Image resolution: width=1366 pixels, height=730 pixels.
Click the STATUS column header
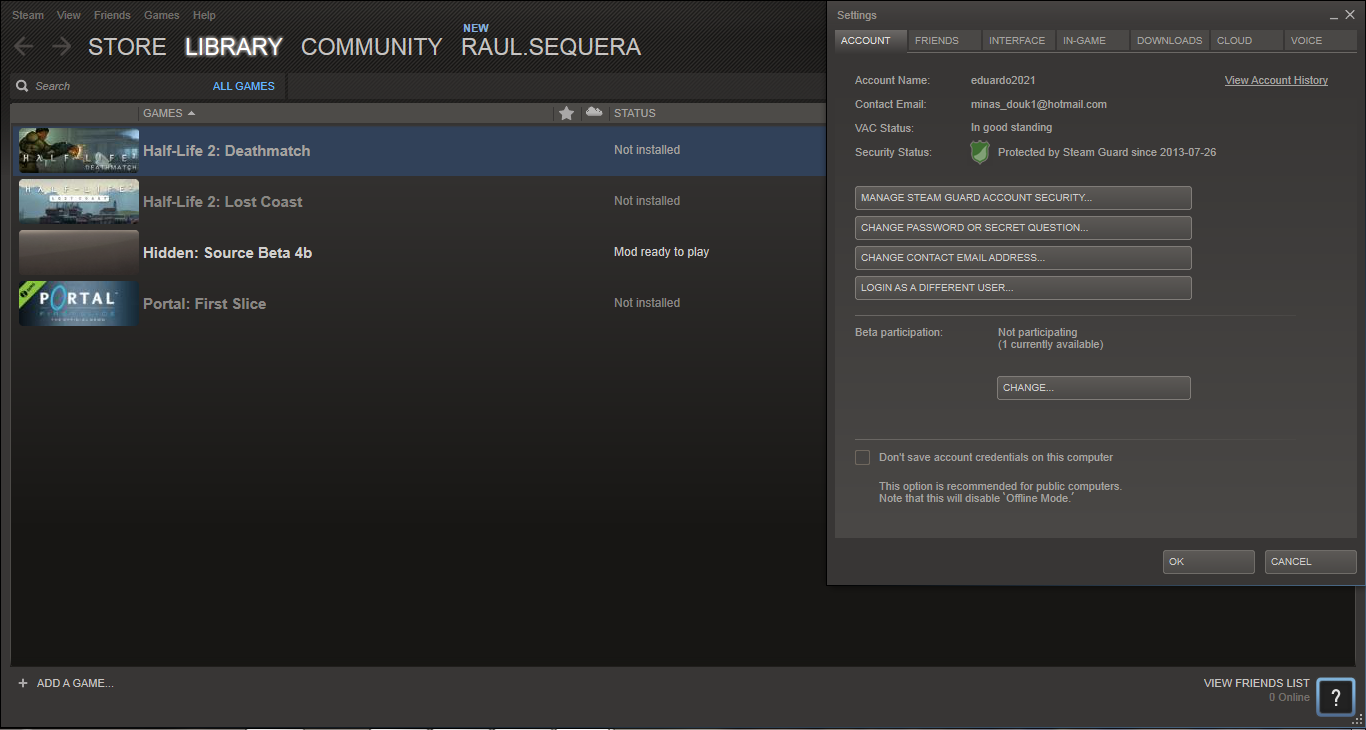634,113
